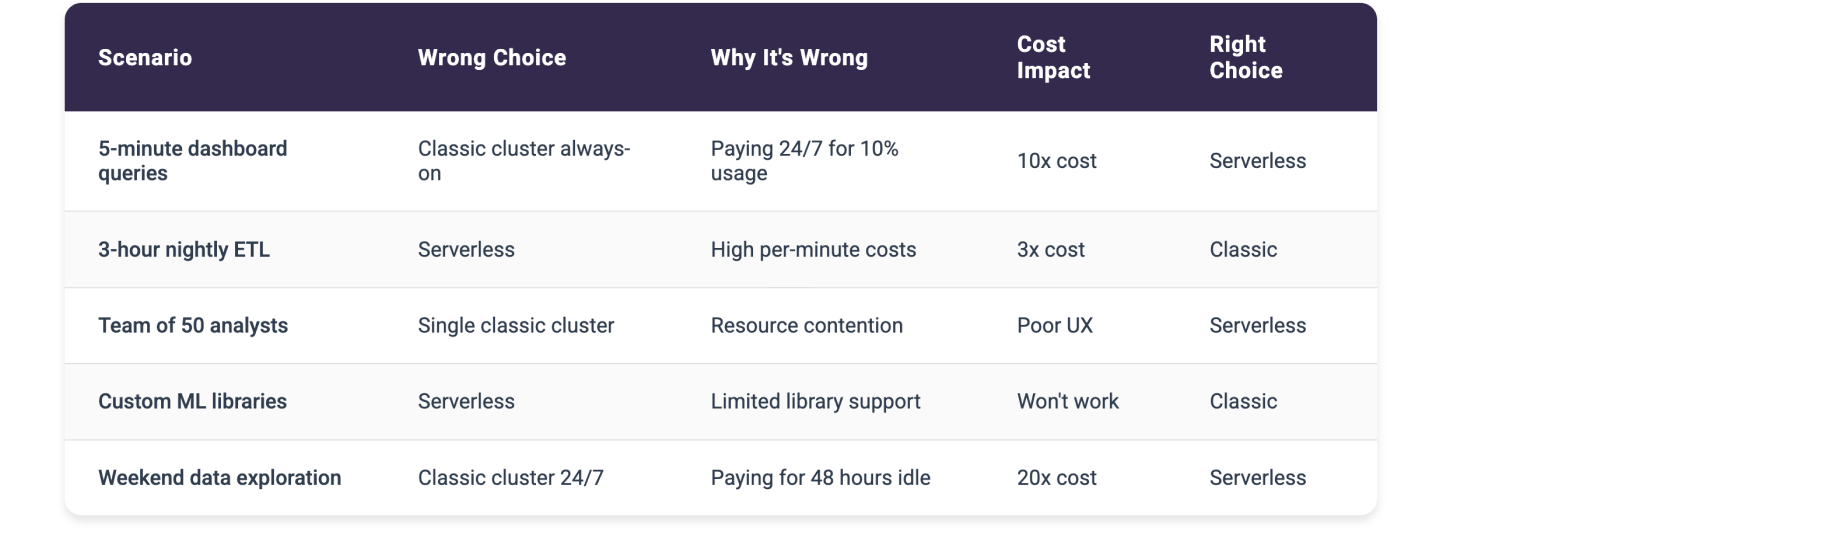Click the Paying for 48 hours idle cell

coord(820,478)
